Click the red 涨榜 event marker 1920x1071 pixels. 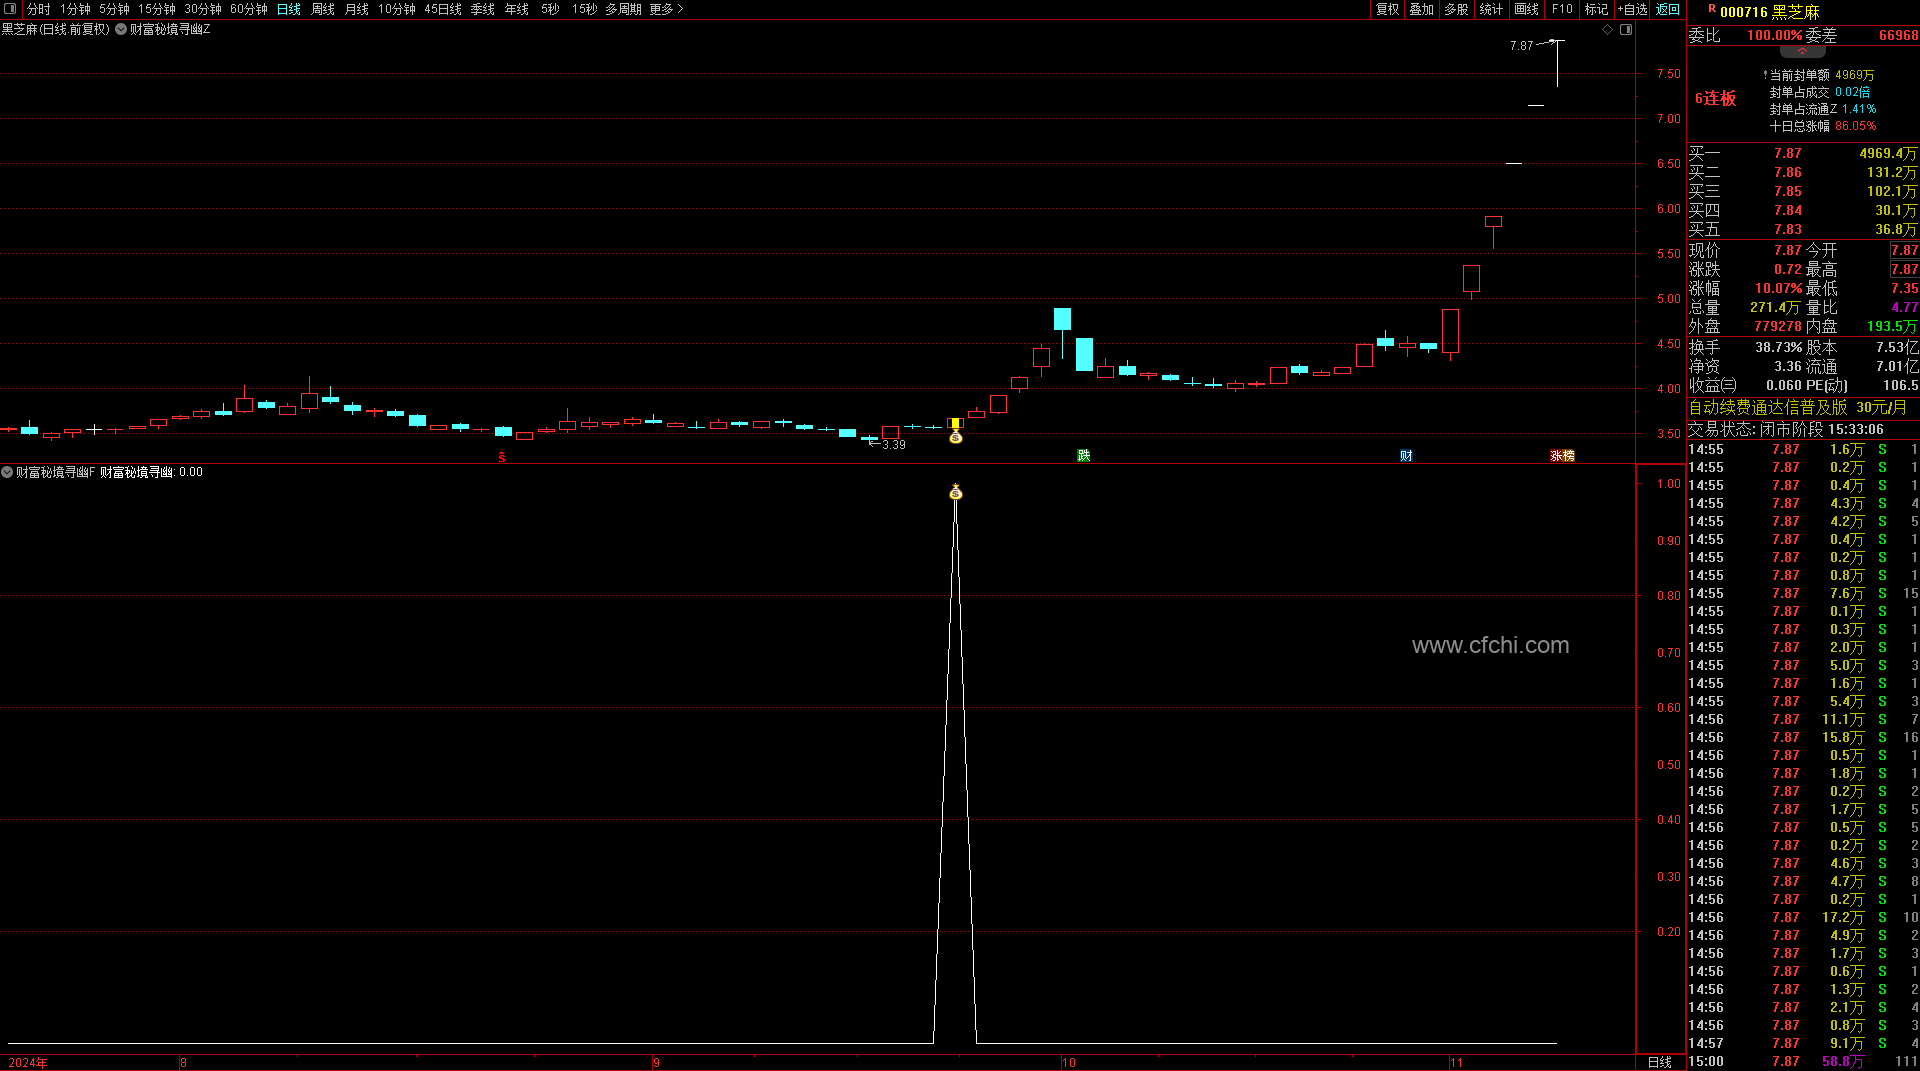point(1562,456)
